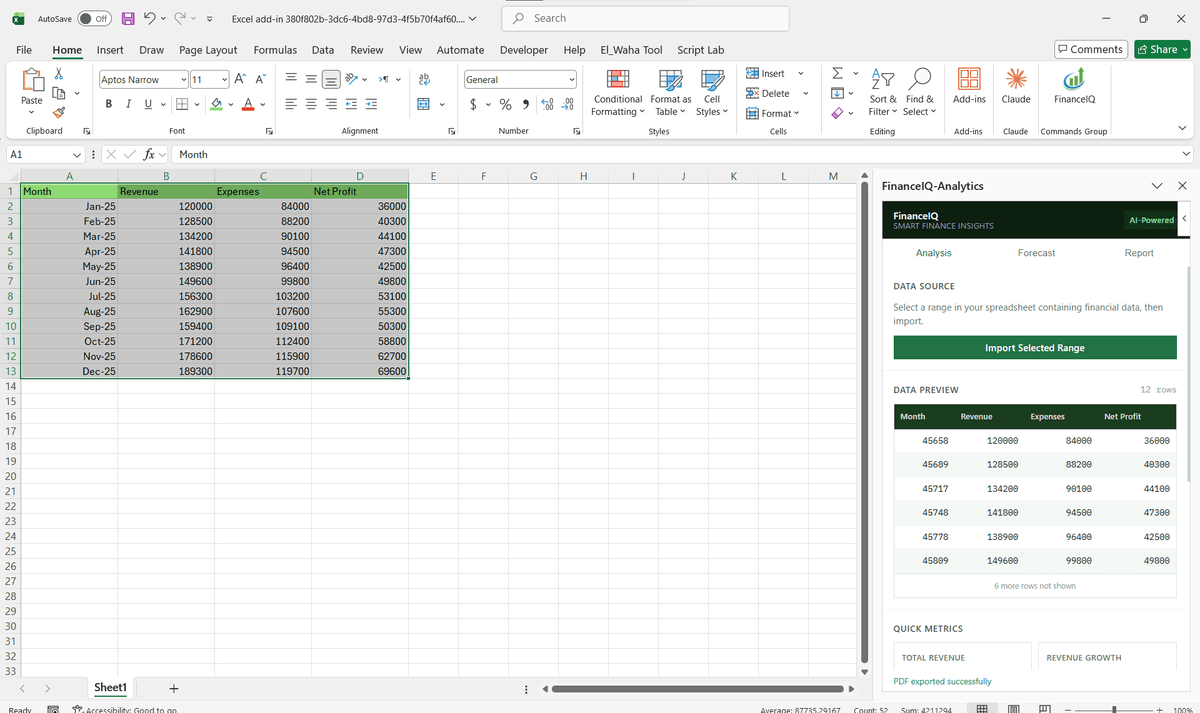The image size is (1200, 713).
Task: Expand Format as Table dropdown
Action: point(671,105)
